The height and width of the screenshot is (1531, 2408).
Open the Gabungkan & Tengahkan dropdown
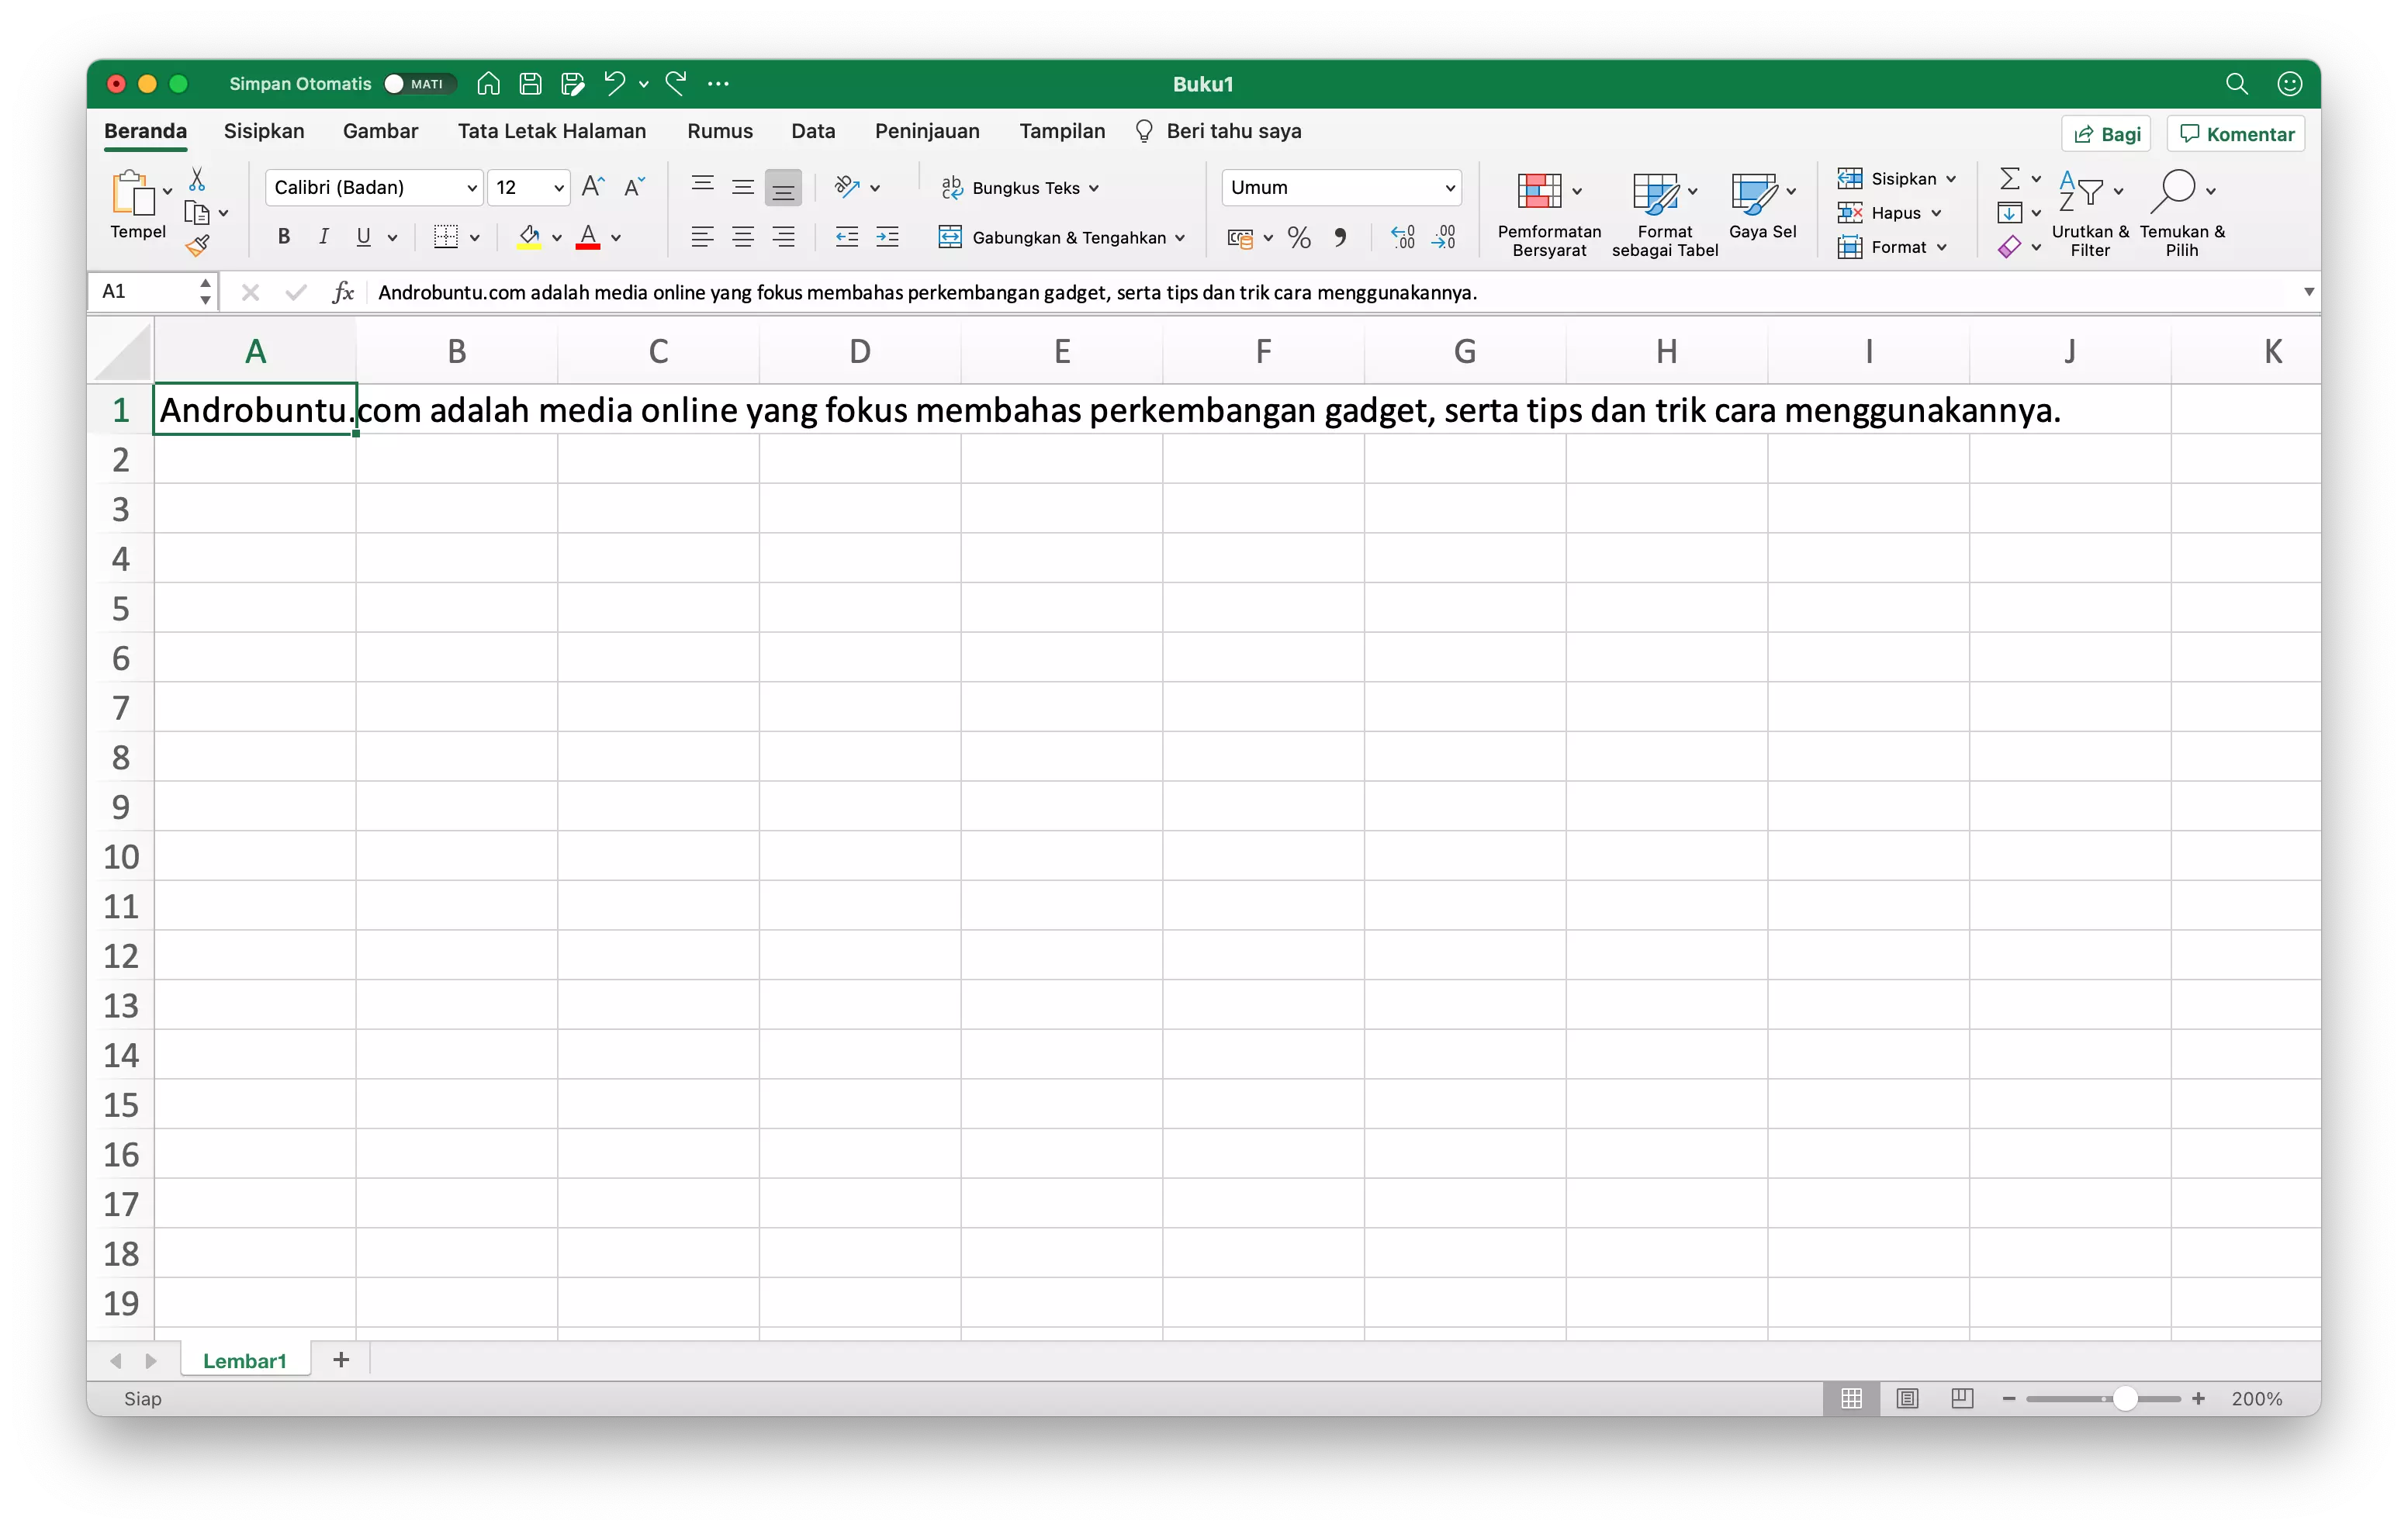1181,237
